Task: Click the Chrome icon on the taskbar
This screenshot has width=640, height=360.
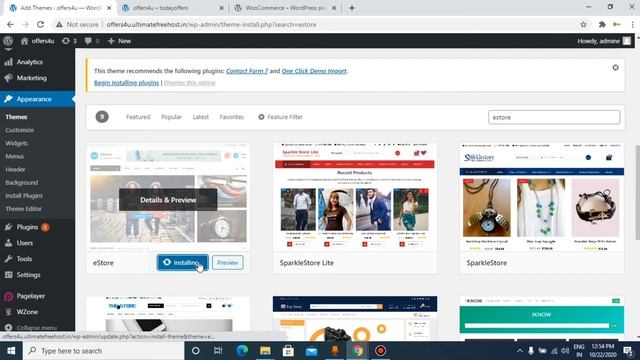Action: coord(358,351)
